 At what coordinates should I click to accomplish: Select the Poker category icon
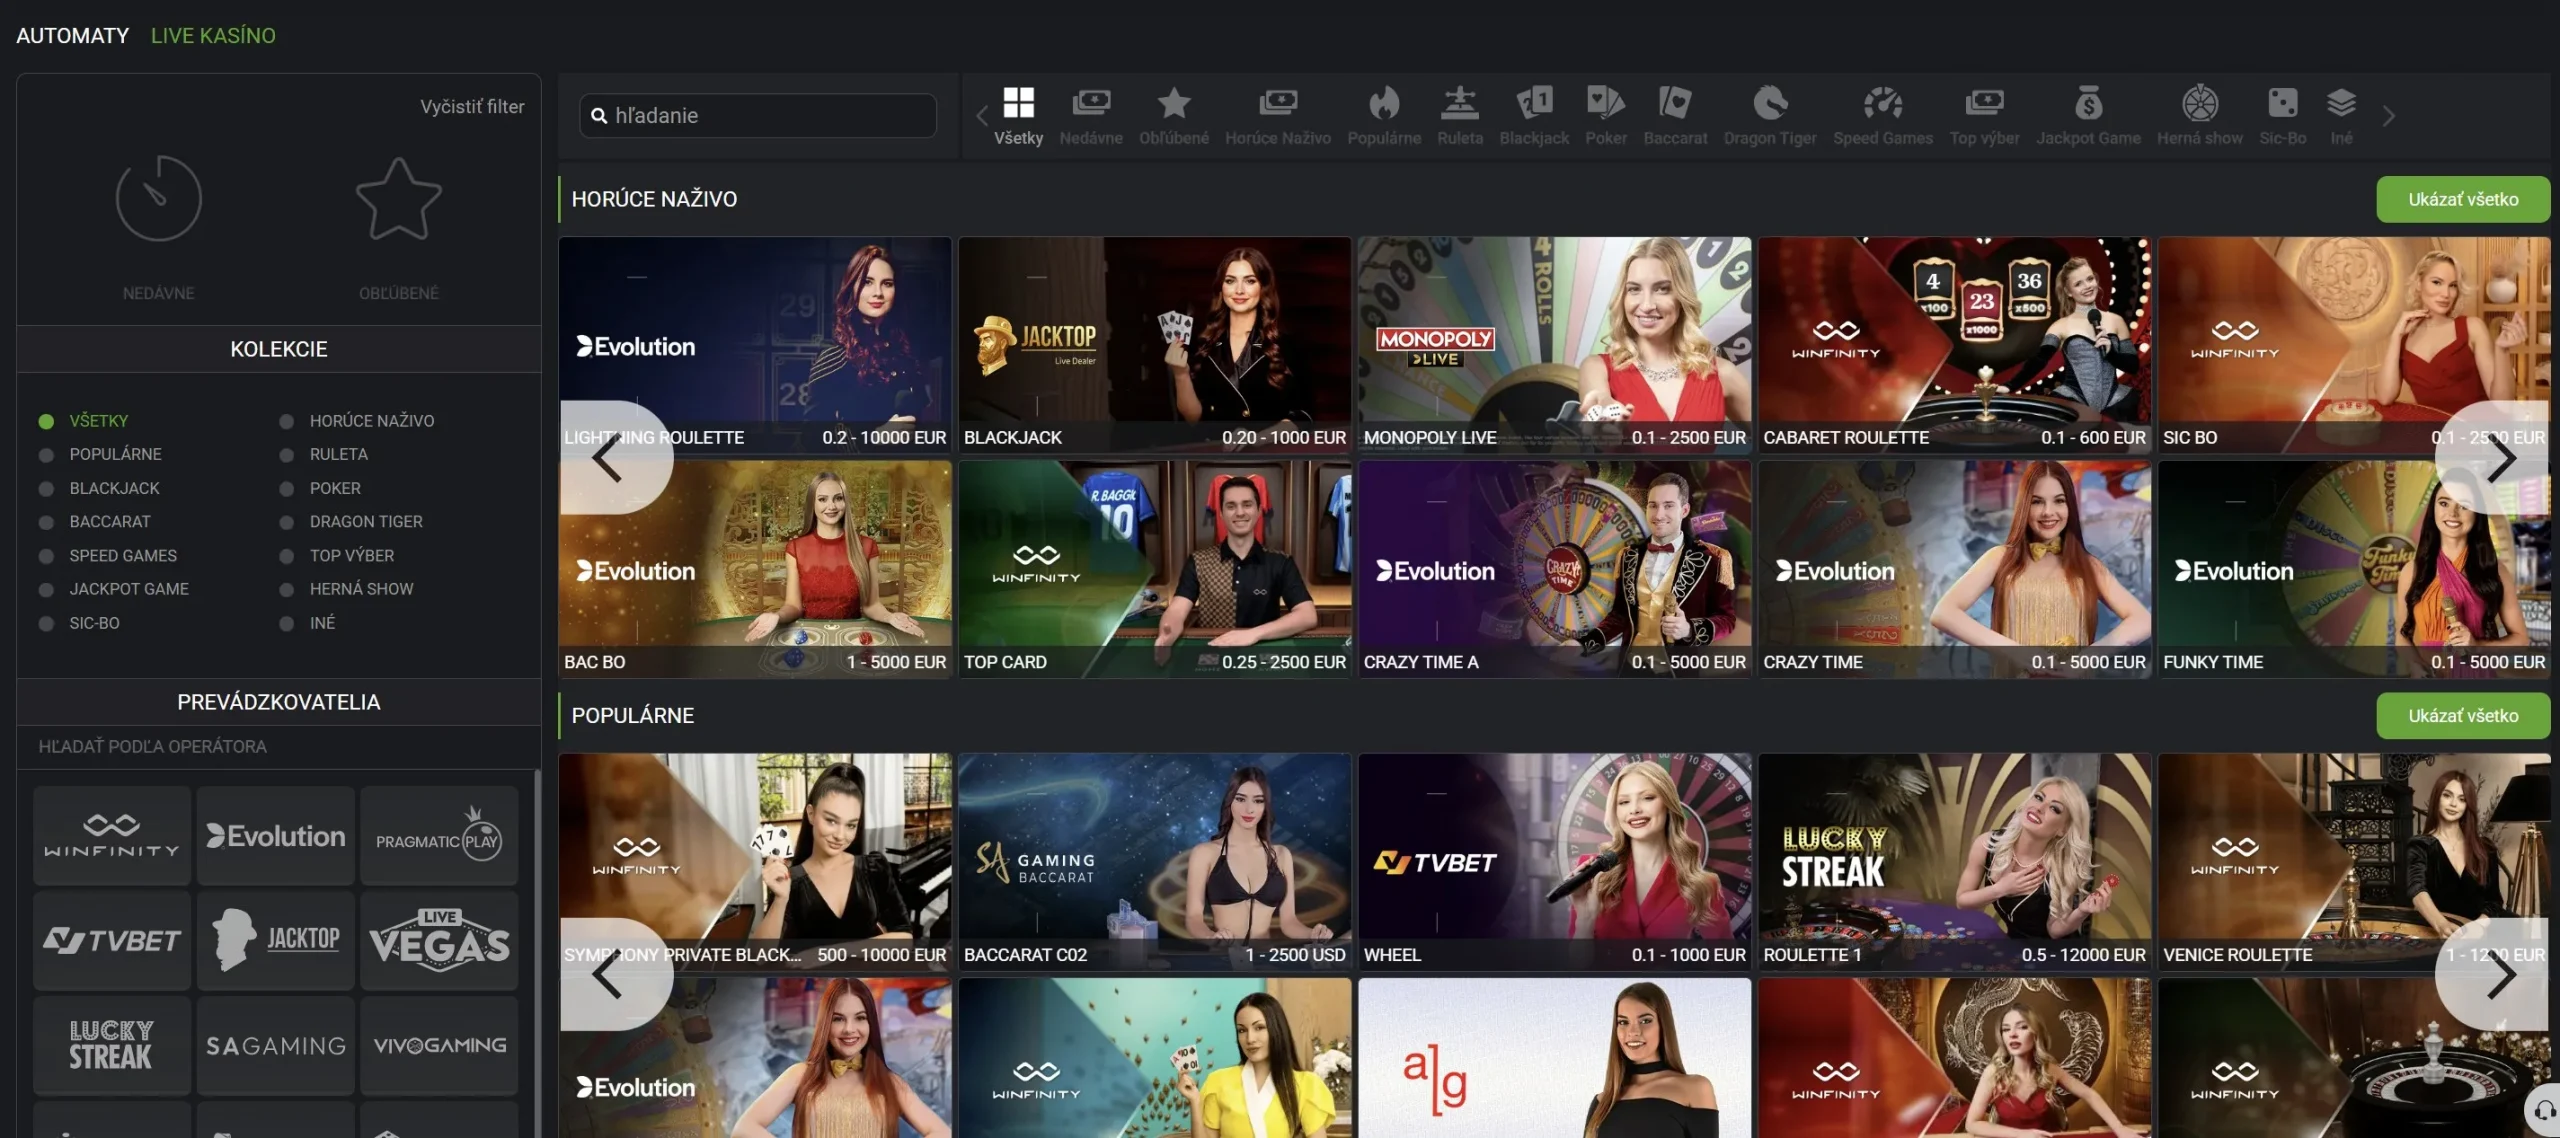click(x=1606, y=103)
